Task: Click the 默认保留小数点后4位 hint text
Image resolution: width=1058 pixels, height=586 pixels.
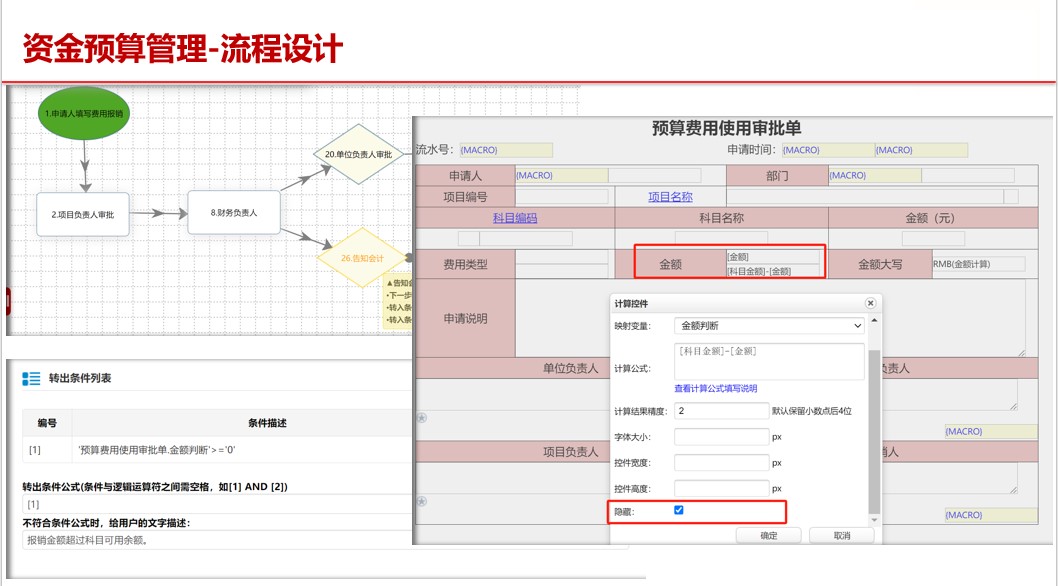Action: click(812, 410)
